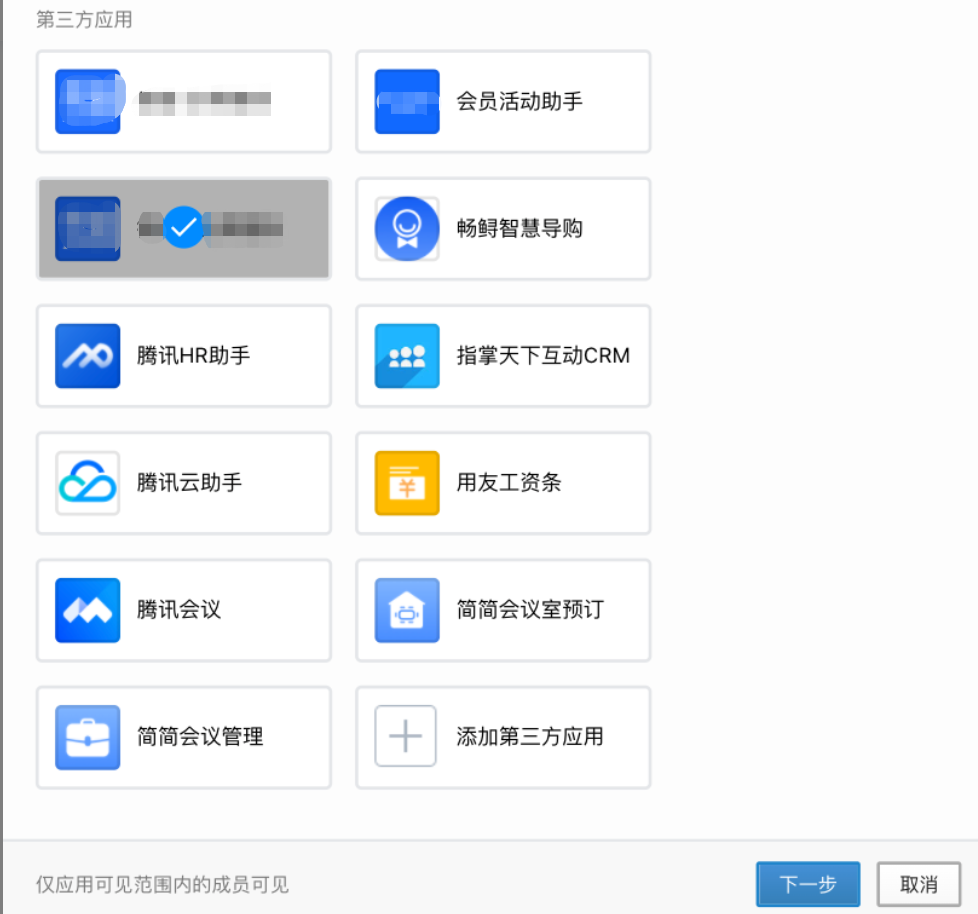Uncheck the blue checkmark on selected app
978x914 pixels.
[183, 228]
